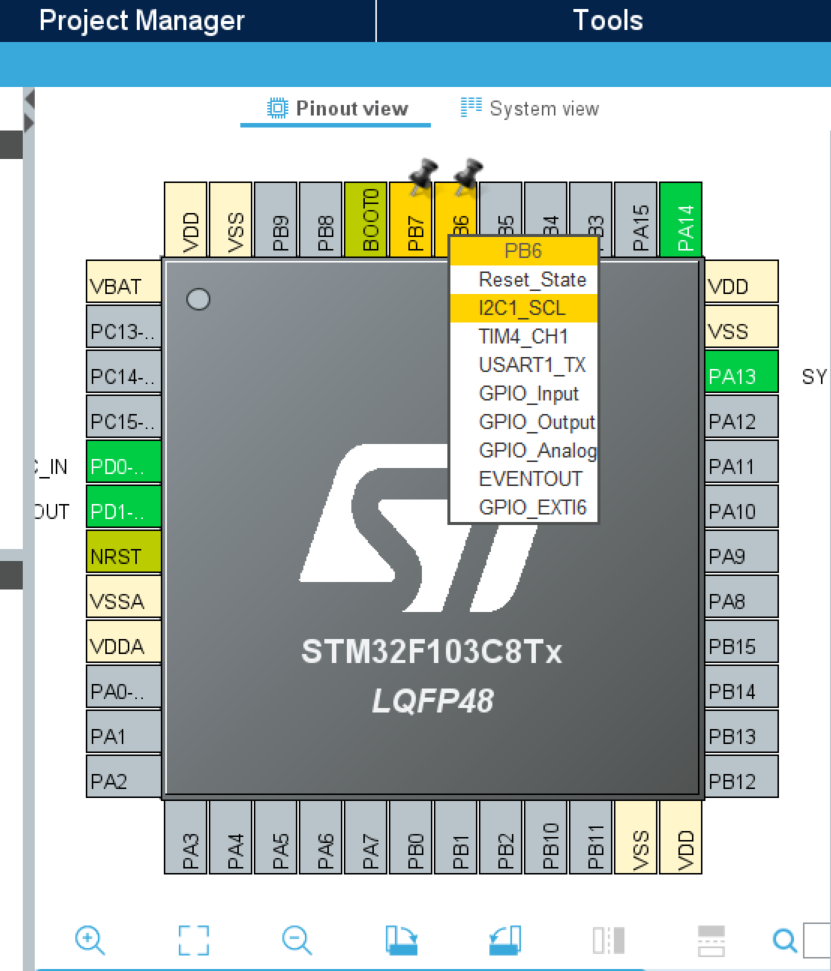Image resolution: width=831 pixels, height=971 pixels.
Task: Toggle the split vertical view icon
Action: [x=608, y=940]
